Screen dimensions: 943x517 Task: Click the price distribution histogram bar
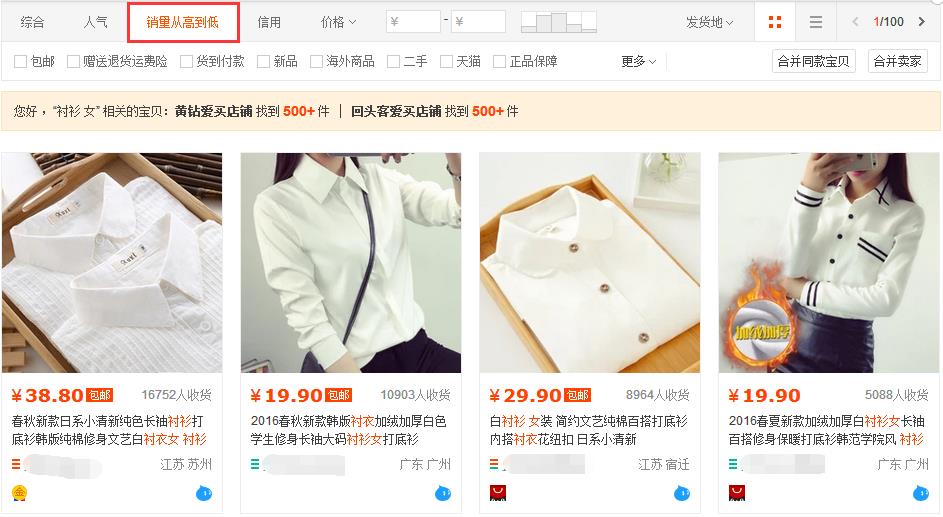click(559, 22)
